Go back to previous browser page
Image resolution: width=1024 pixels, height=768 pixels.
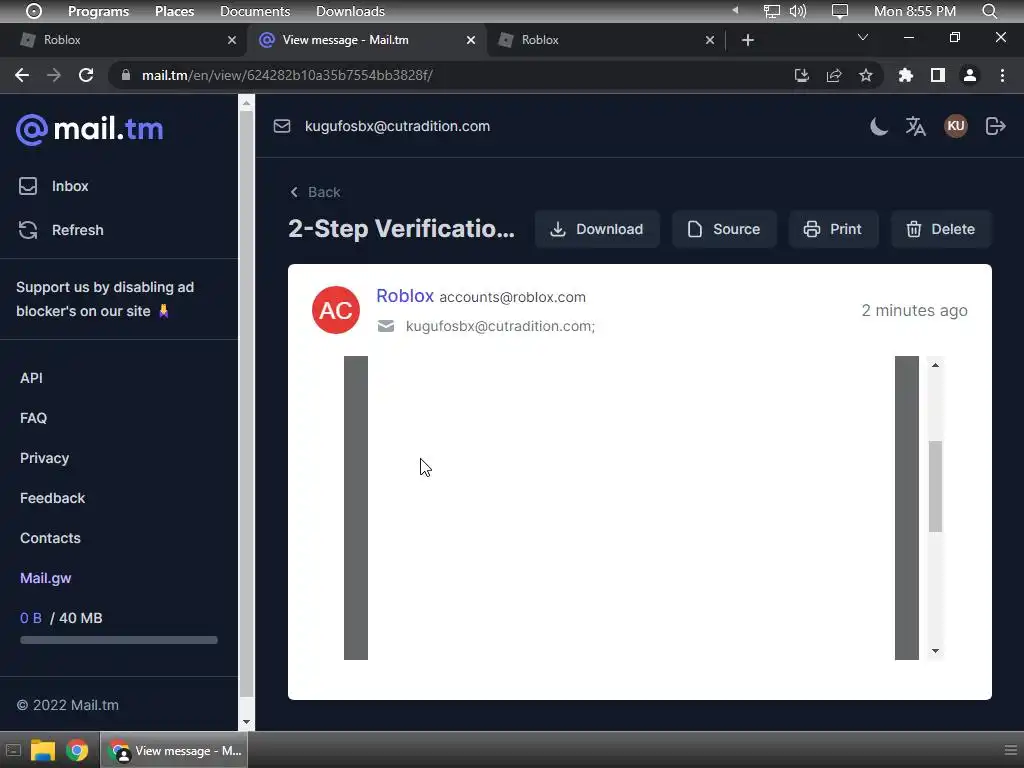click(x=22, y=75)
